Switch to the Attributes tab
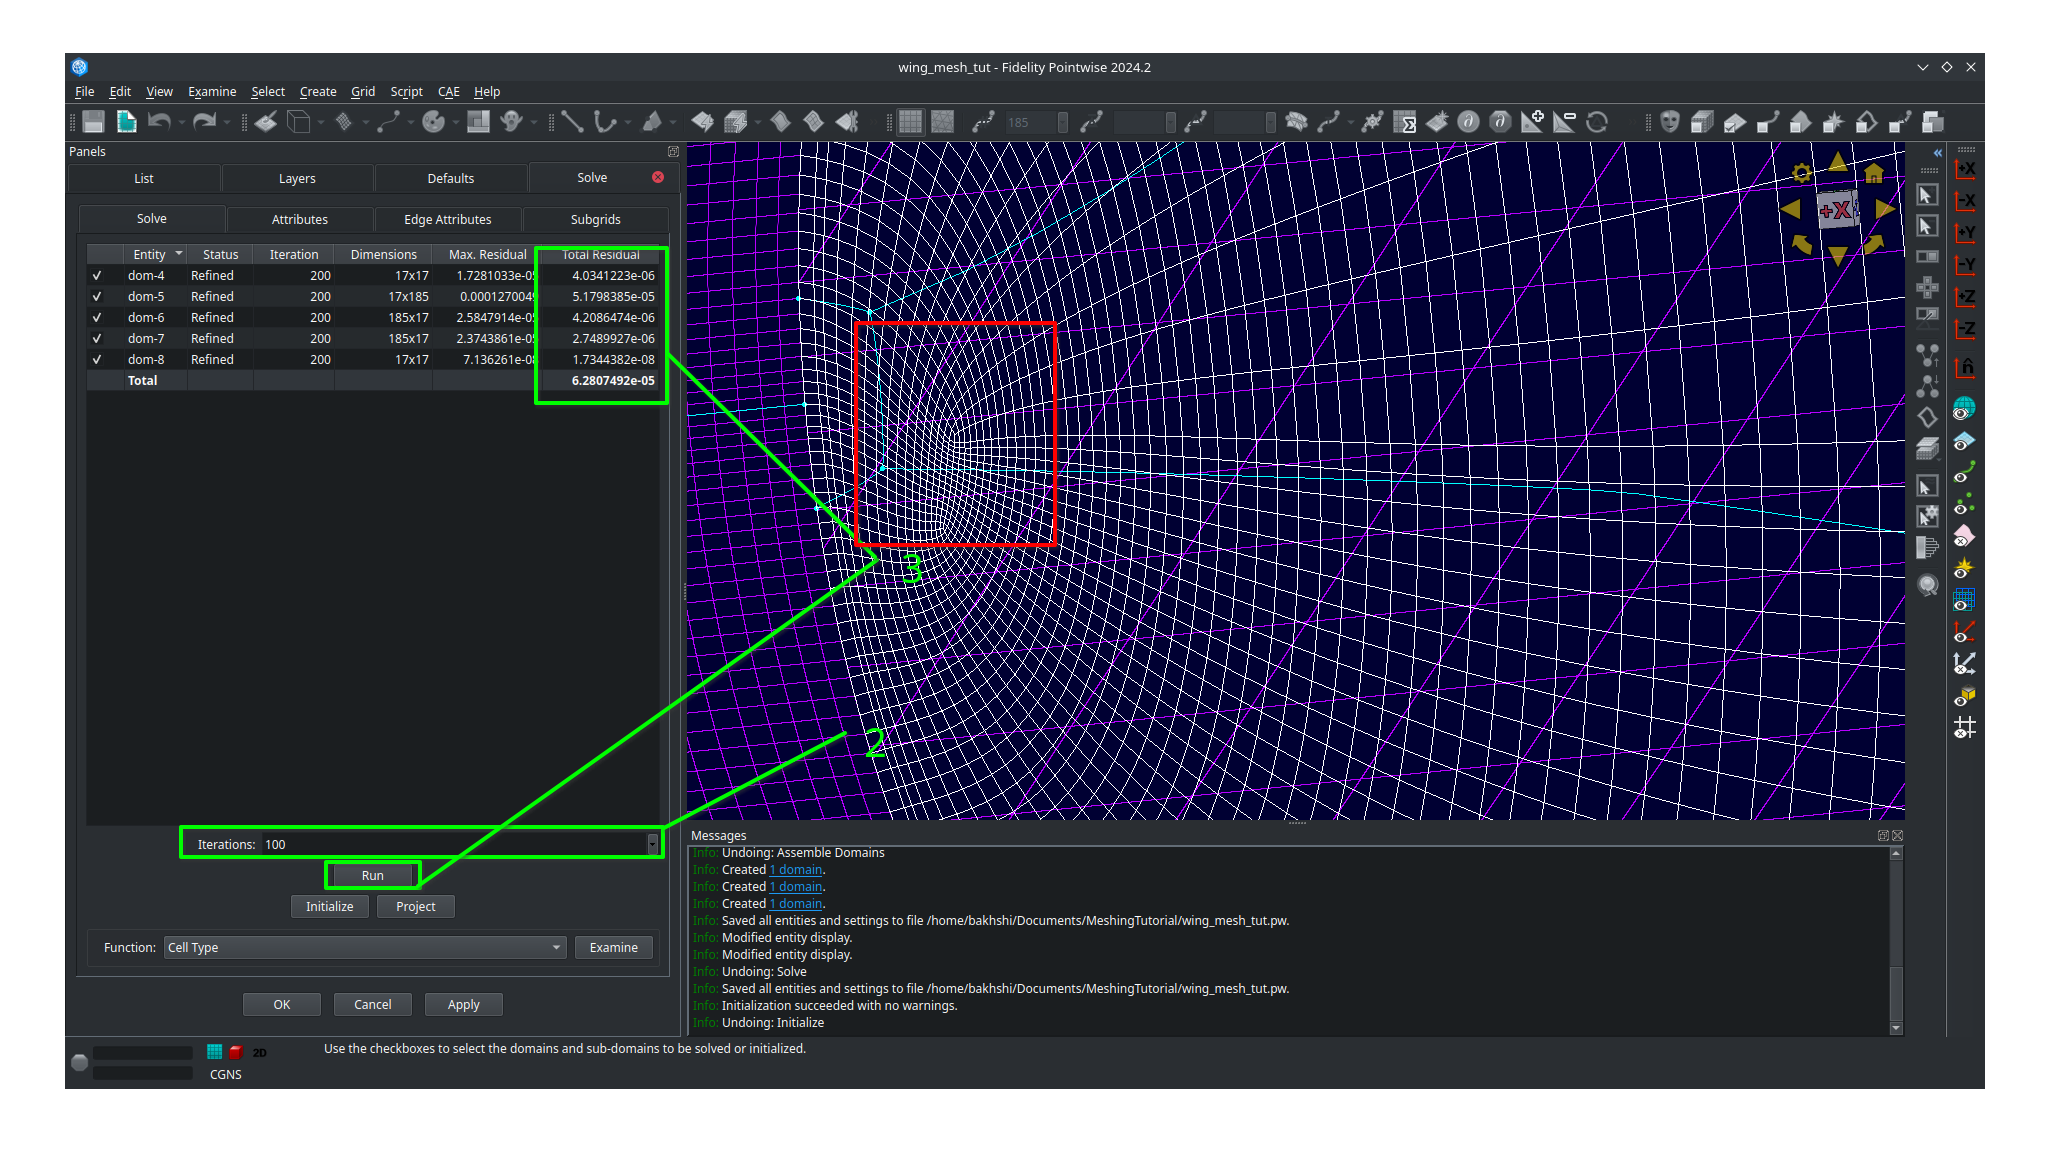This screenshot has height=1166, width=2050. click(x=300, y=219)
